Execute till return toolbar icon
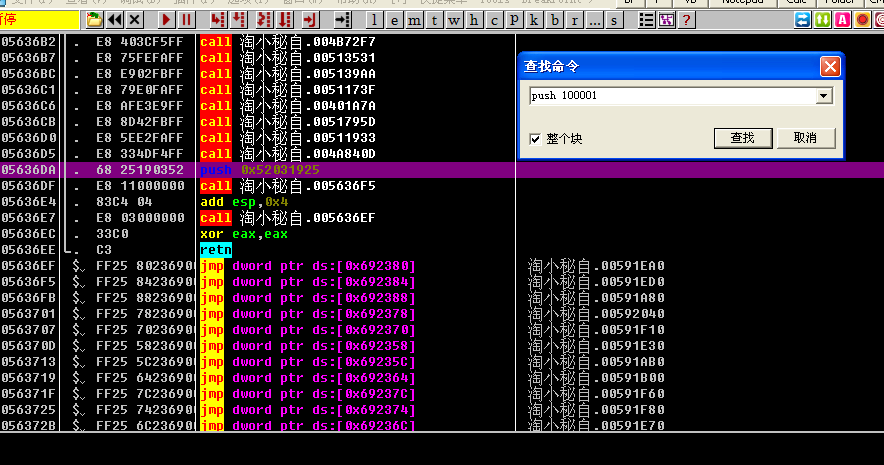 tap(310, 20)
